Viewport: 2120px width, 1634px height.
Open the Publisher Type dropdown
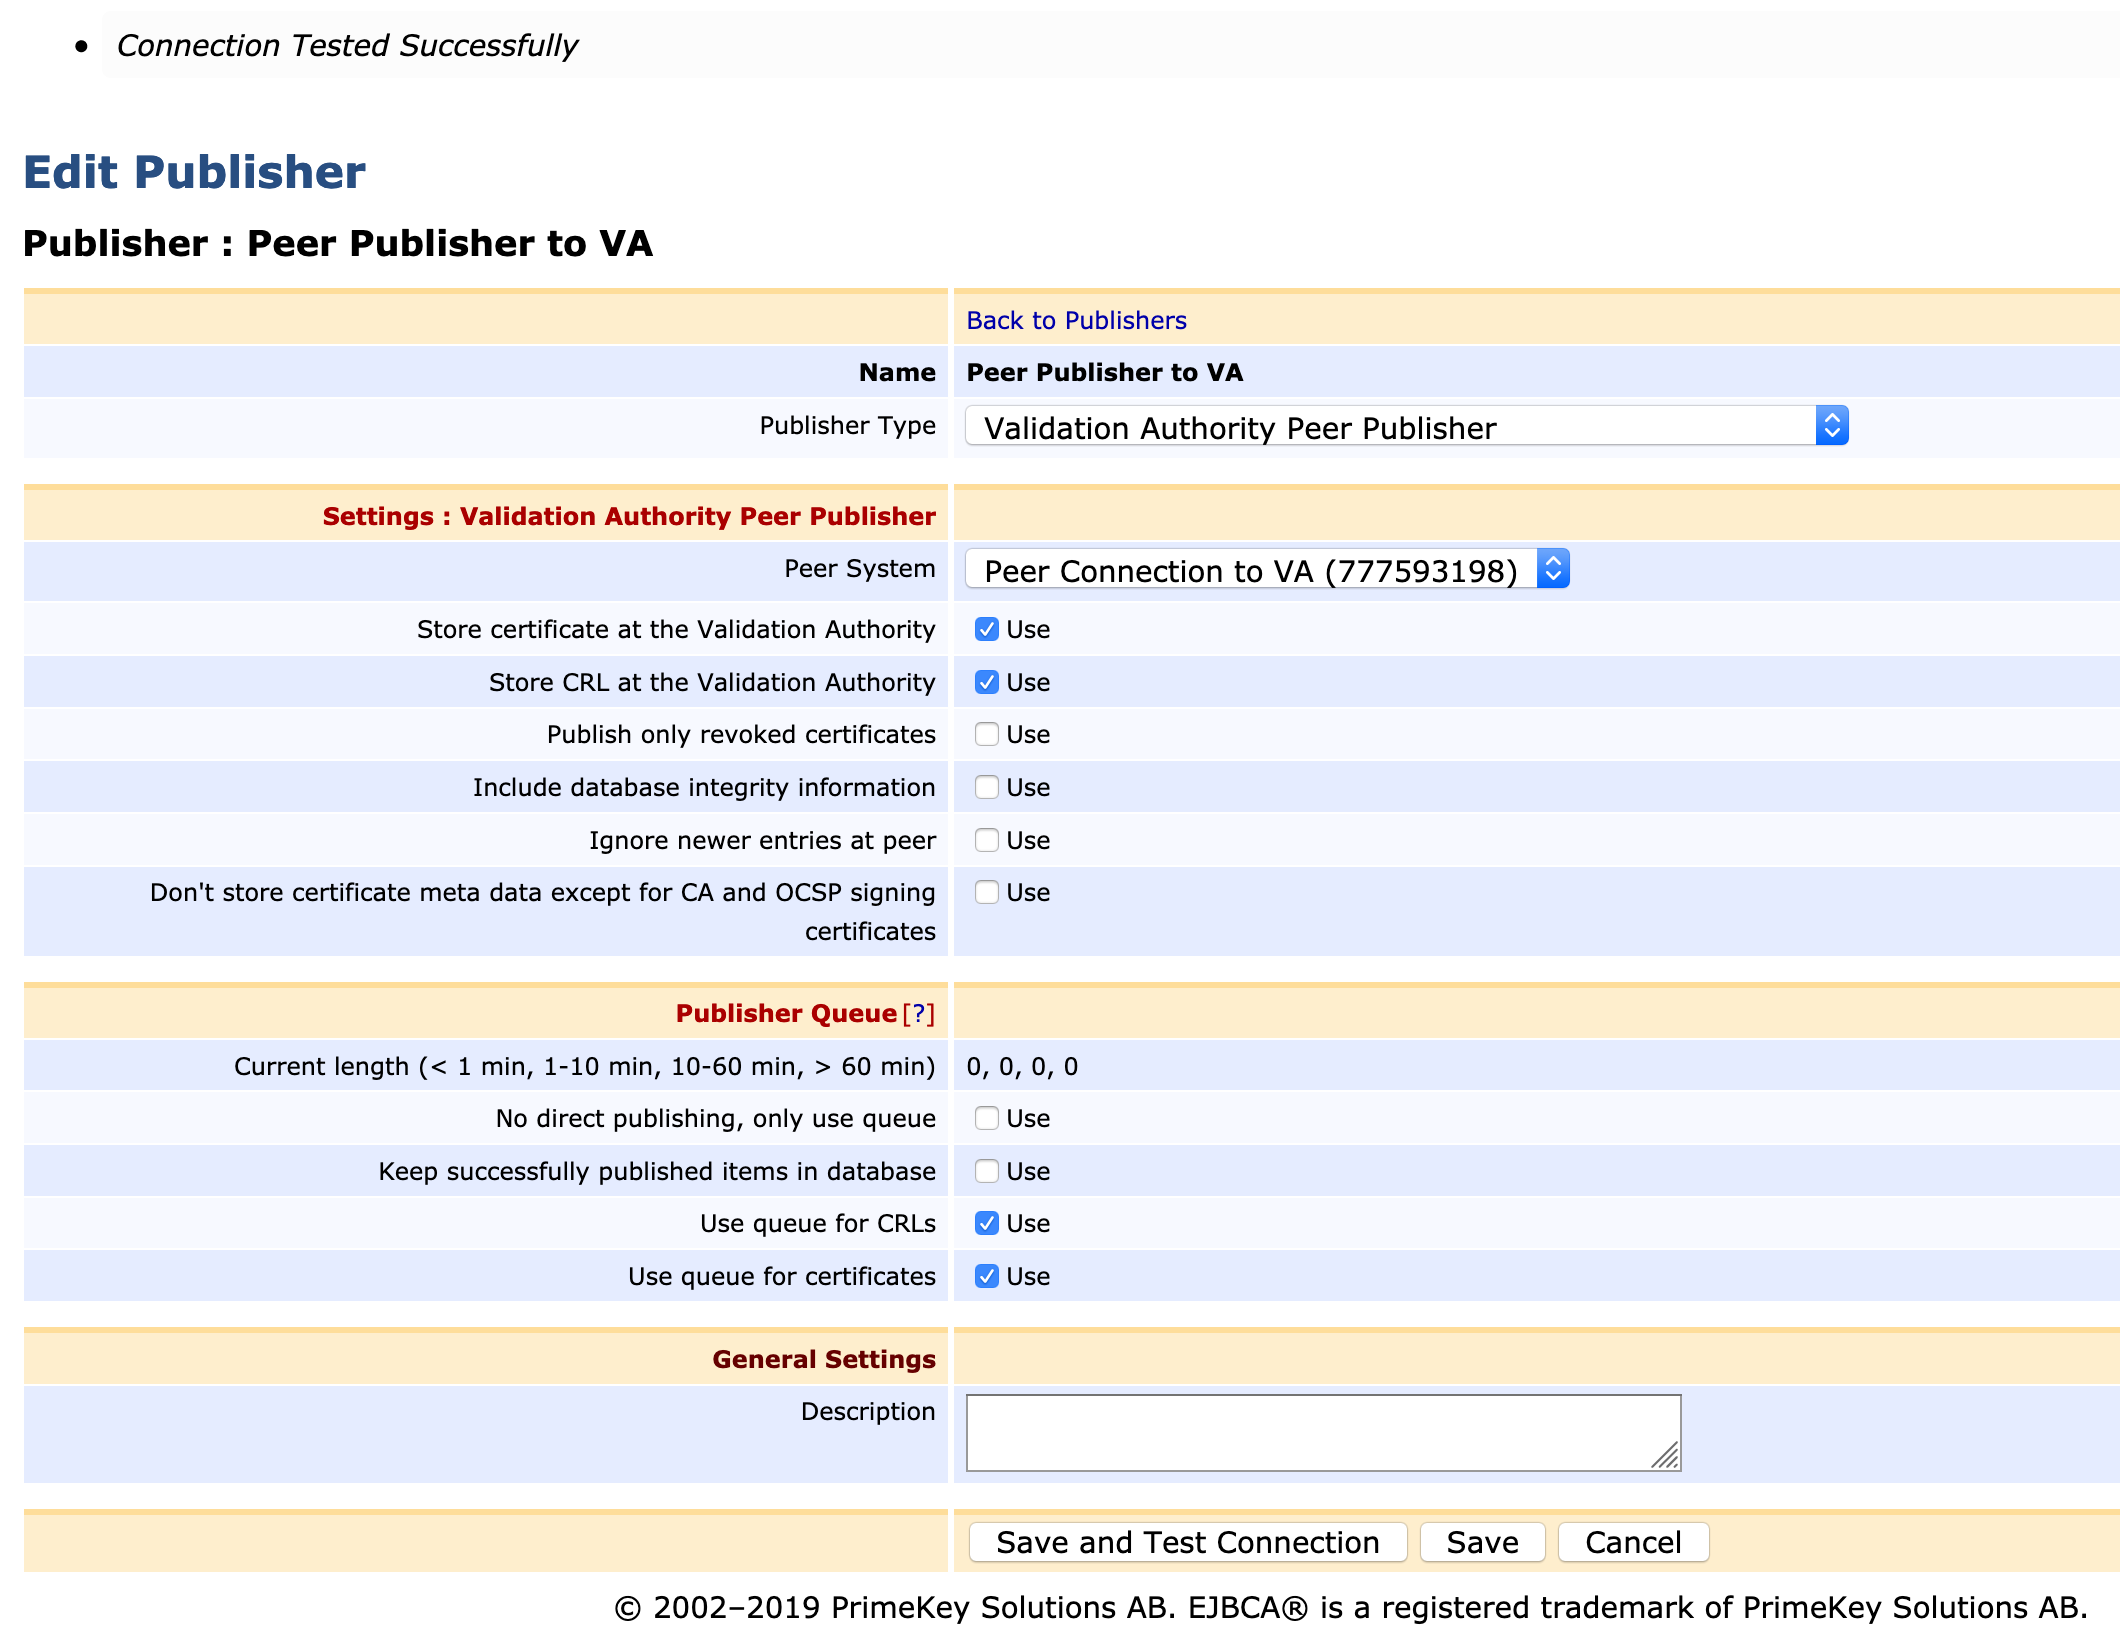coord(1390,427)
